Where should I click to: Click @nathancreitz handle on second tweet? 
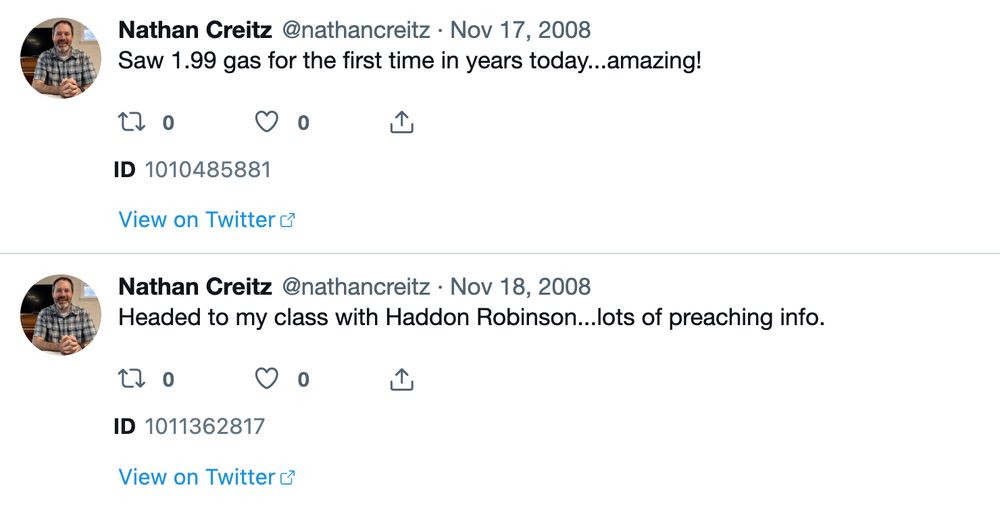[356, 287]
